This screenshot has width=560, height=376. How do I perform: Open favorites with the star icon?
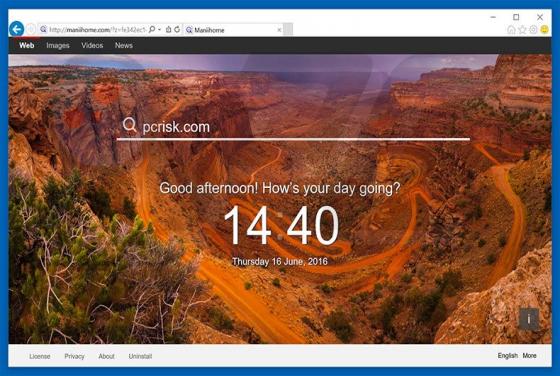tap(522, 30)
